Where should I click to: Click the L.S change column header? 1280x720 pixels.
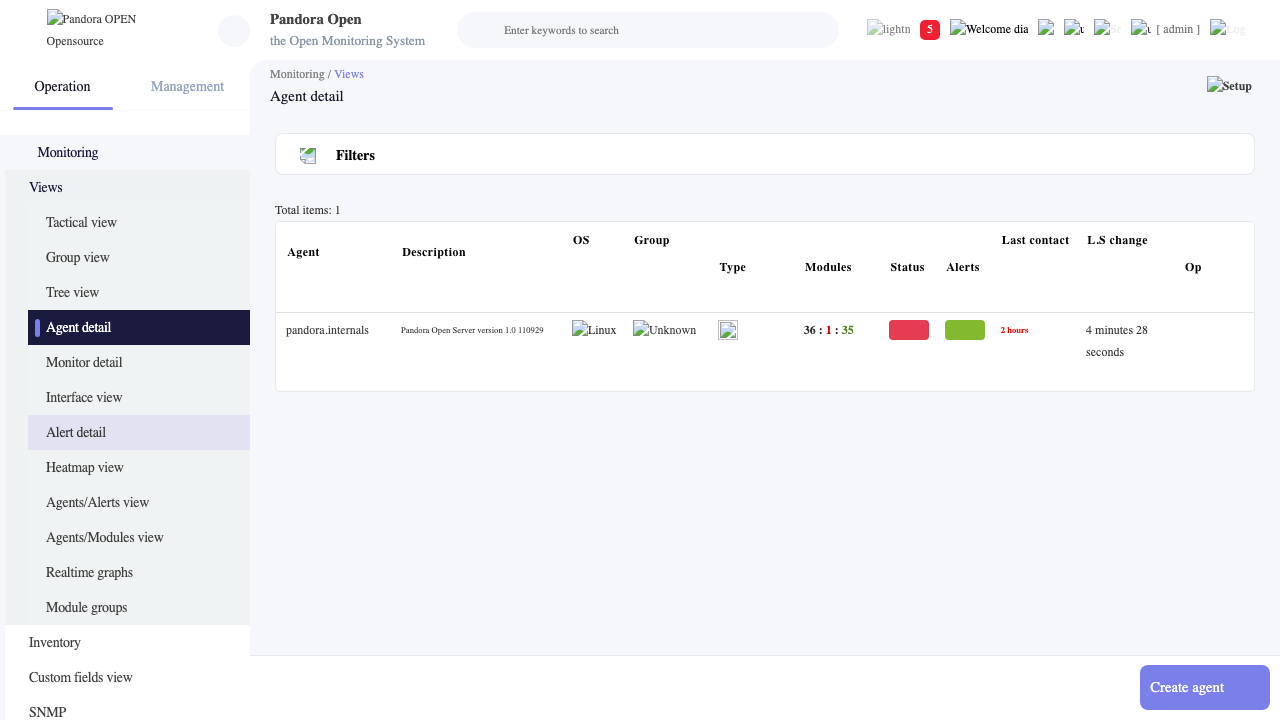tap(1117, 240)
